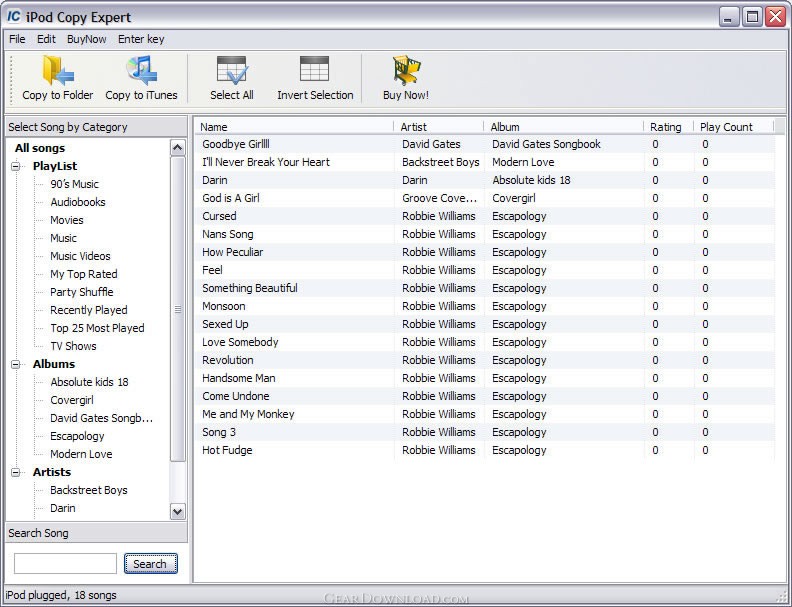This screenshot has height=607, width=792.
Task: Click the Copy to Folder icon
Action: [x=58, y=70]
